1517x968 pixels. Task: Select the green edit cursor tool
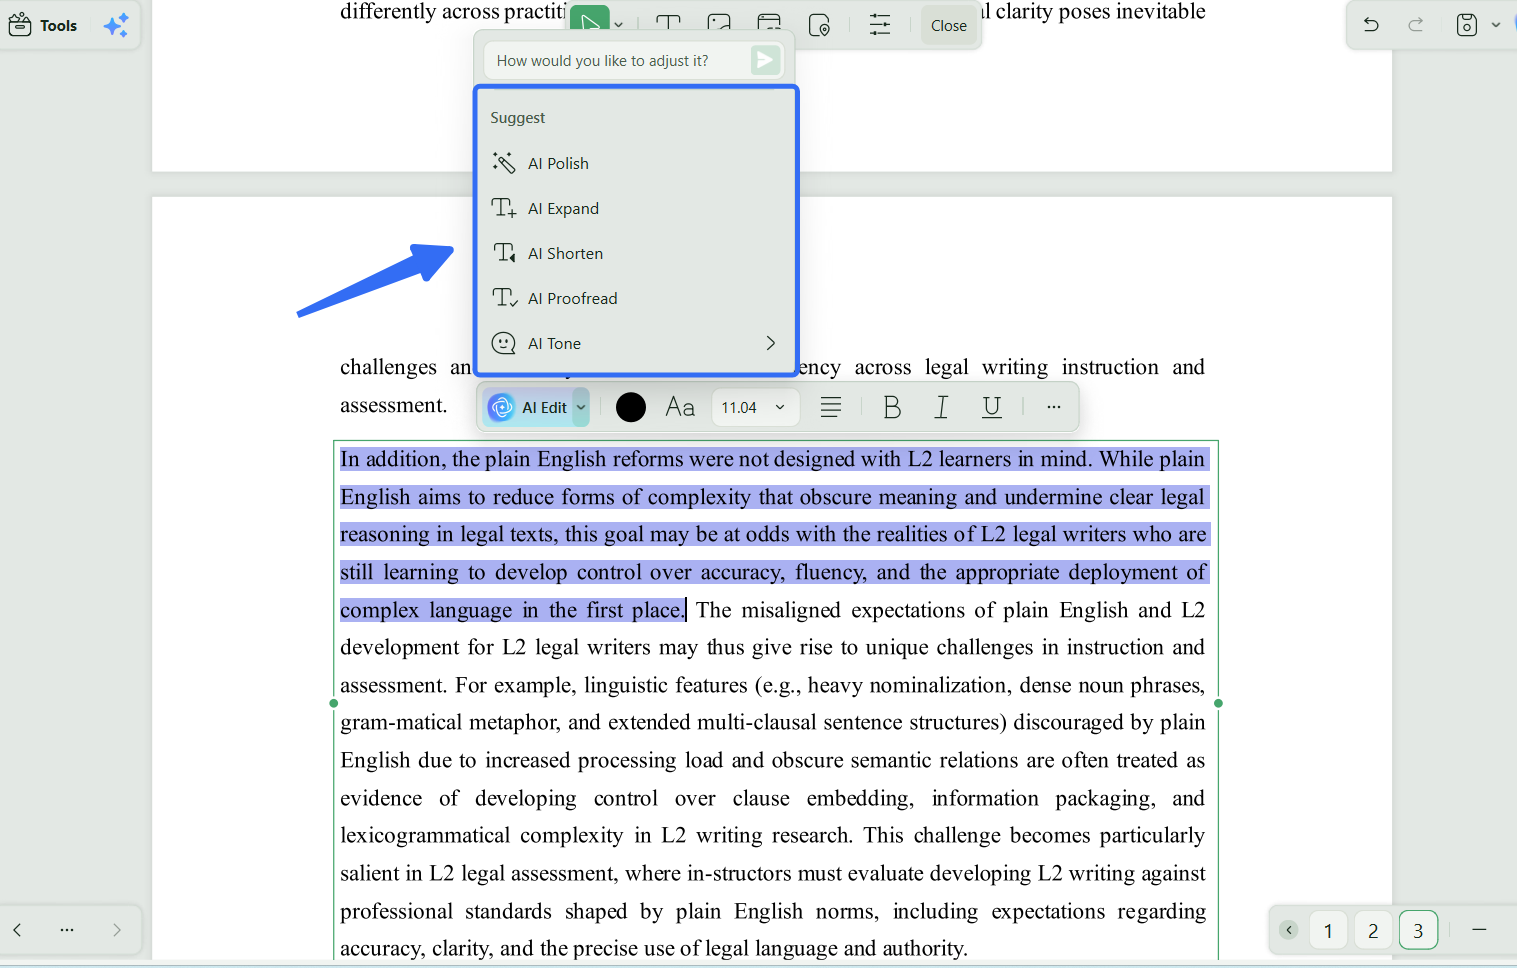click(590, 22)
